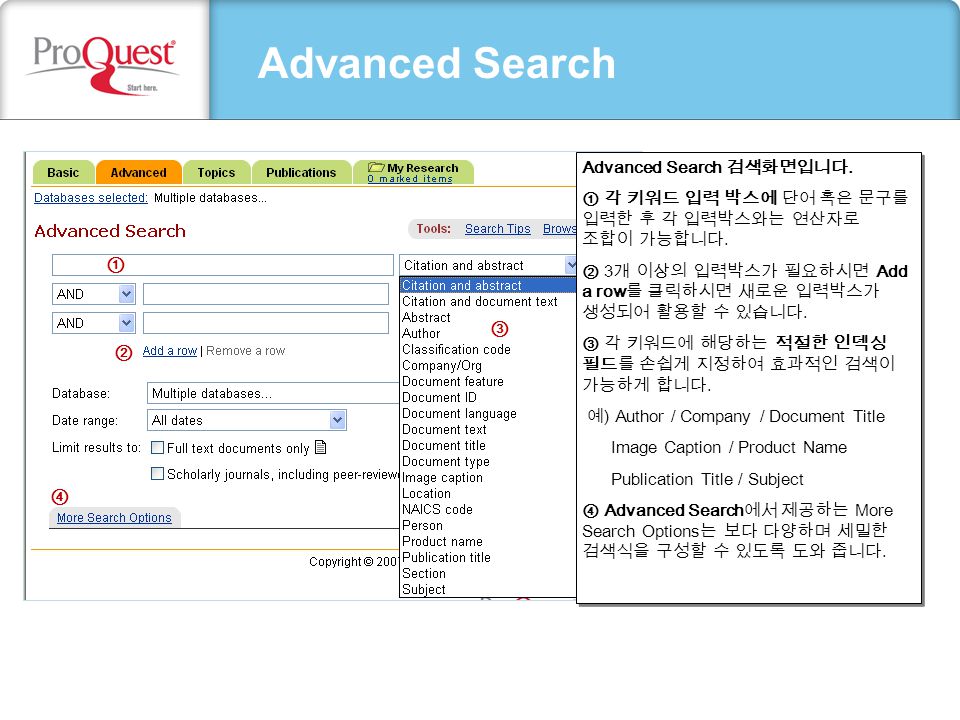Screen dimensions: 960x720
Task: Choose Product name from the list
Action: point(488,541)
